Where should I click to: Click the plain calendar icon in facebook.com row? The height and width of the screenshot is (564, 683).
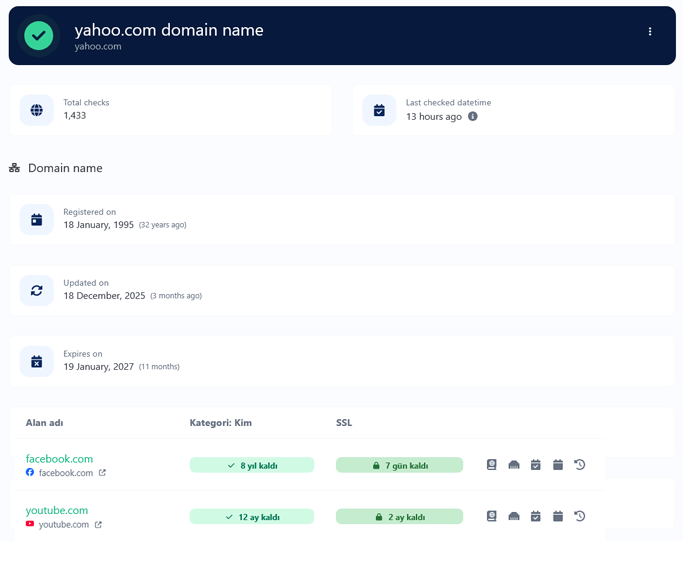coord(558,465)
